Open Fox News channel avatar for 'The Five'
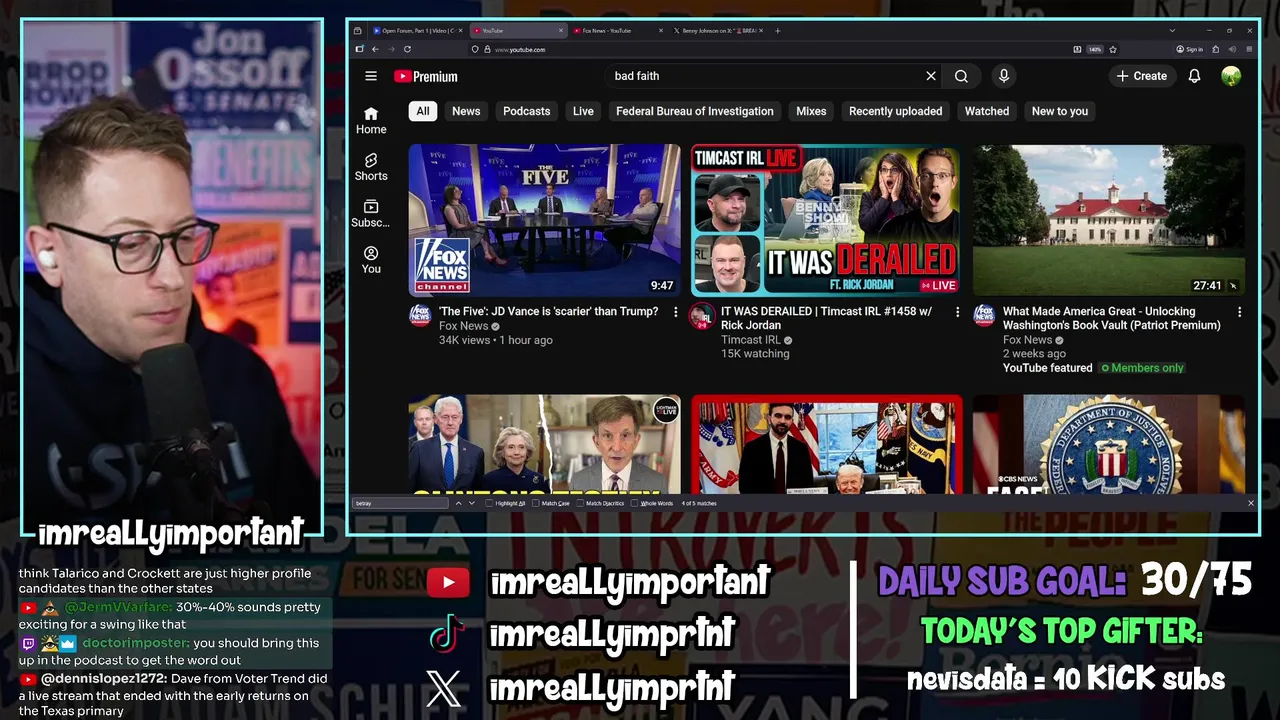The image size is (1280, 720). point(420,315)
